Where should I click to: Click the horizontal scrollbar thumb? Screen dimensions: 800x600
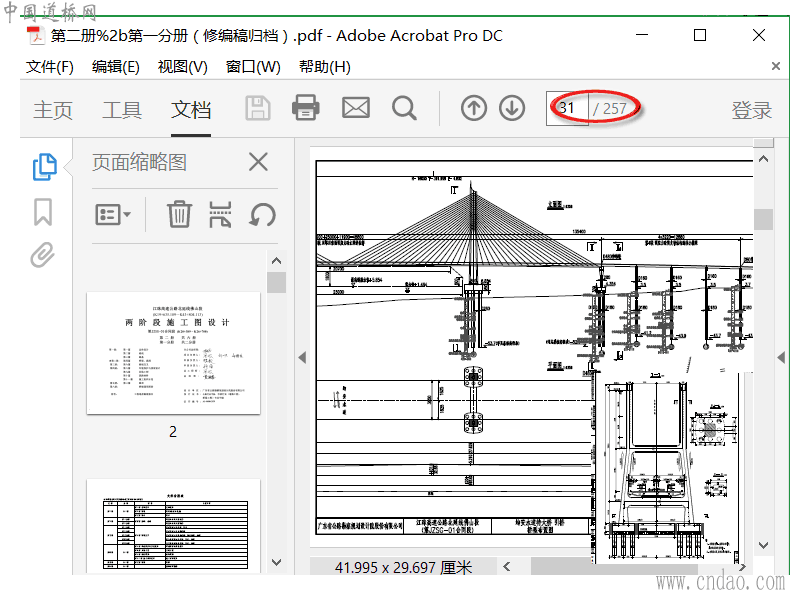pyautogui.click(x=614, y=567)
